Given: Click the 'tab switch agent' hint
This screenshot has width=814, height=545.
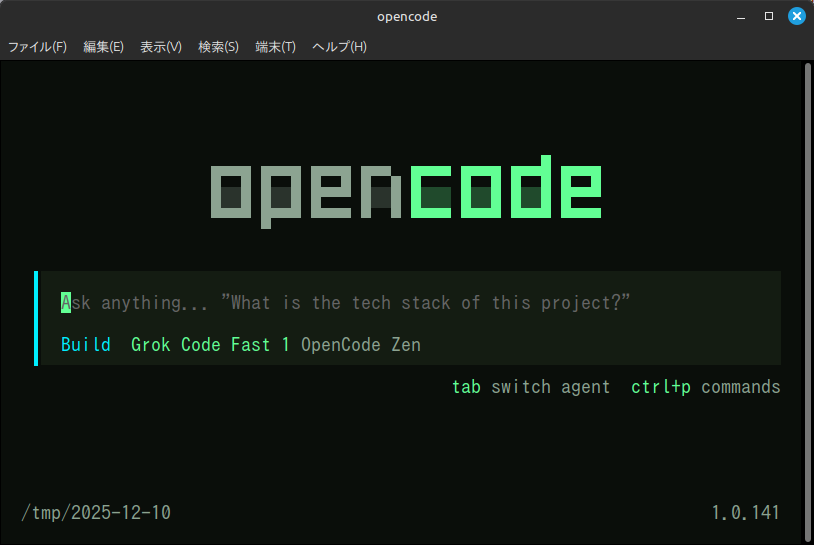Looking at the screenshot, I should pos(531,387).
